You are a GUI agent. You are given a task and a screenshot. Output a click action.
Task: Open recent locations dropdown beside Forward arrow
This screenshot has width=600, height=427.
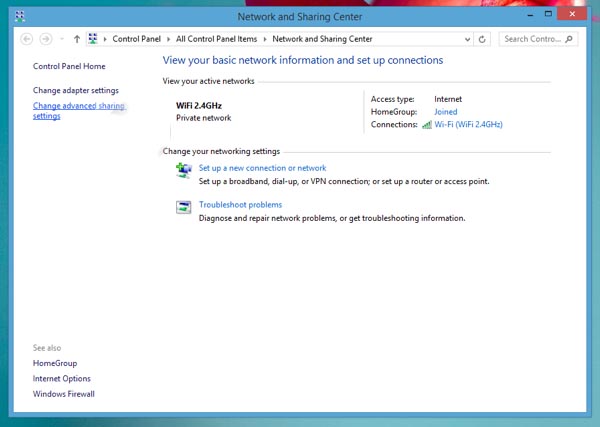click(61, 40)
